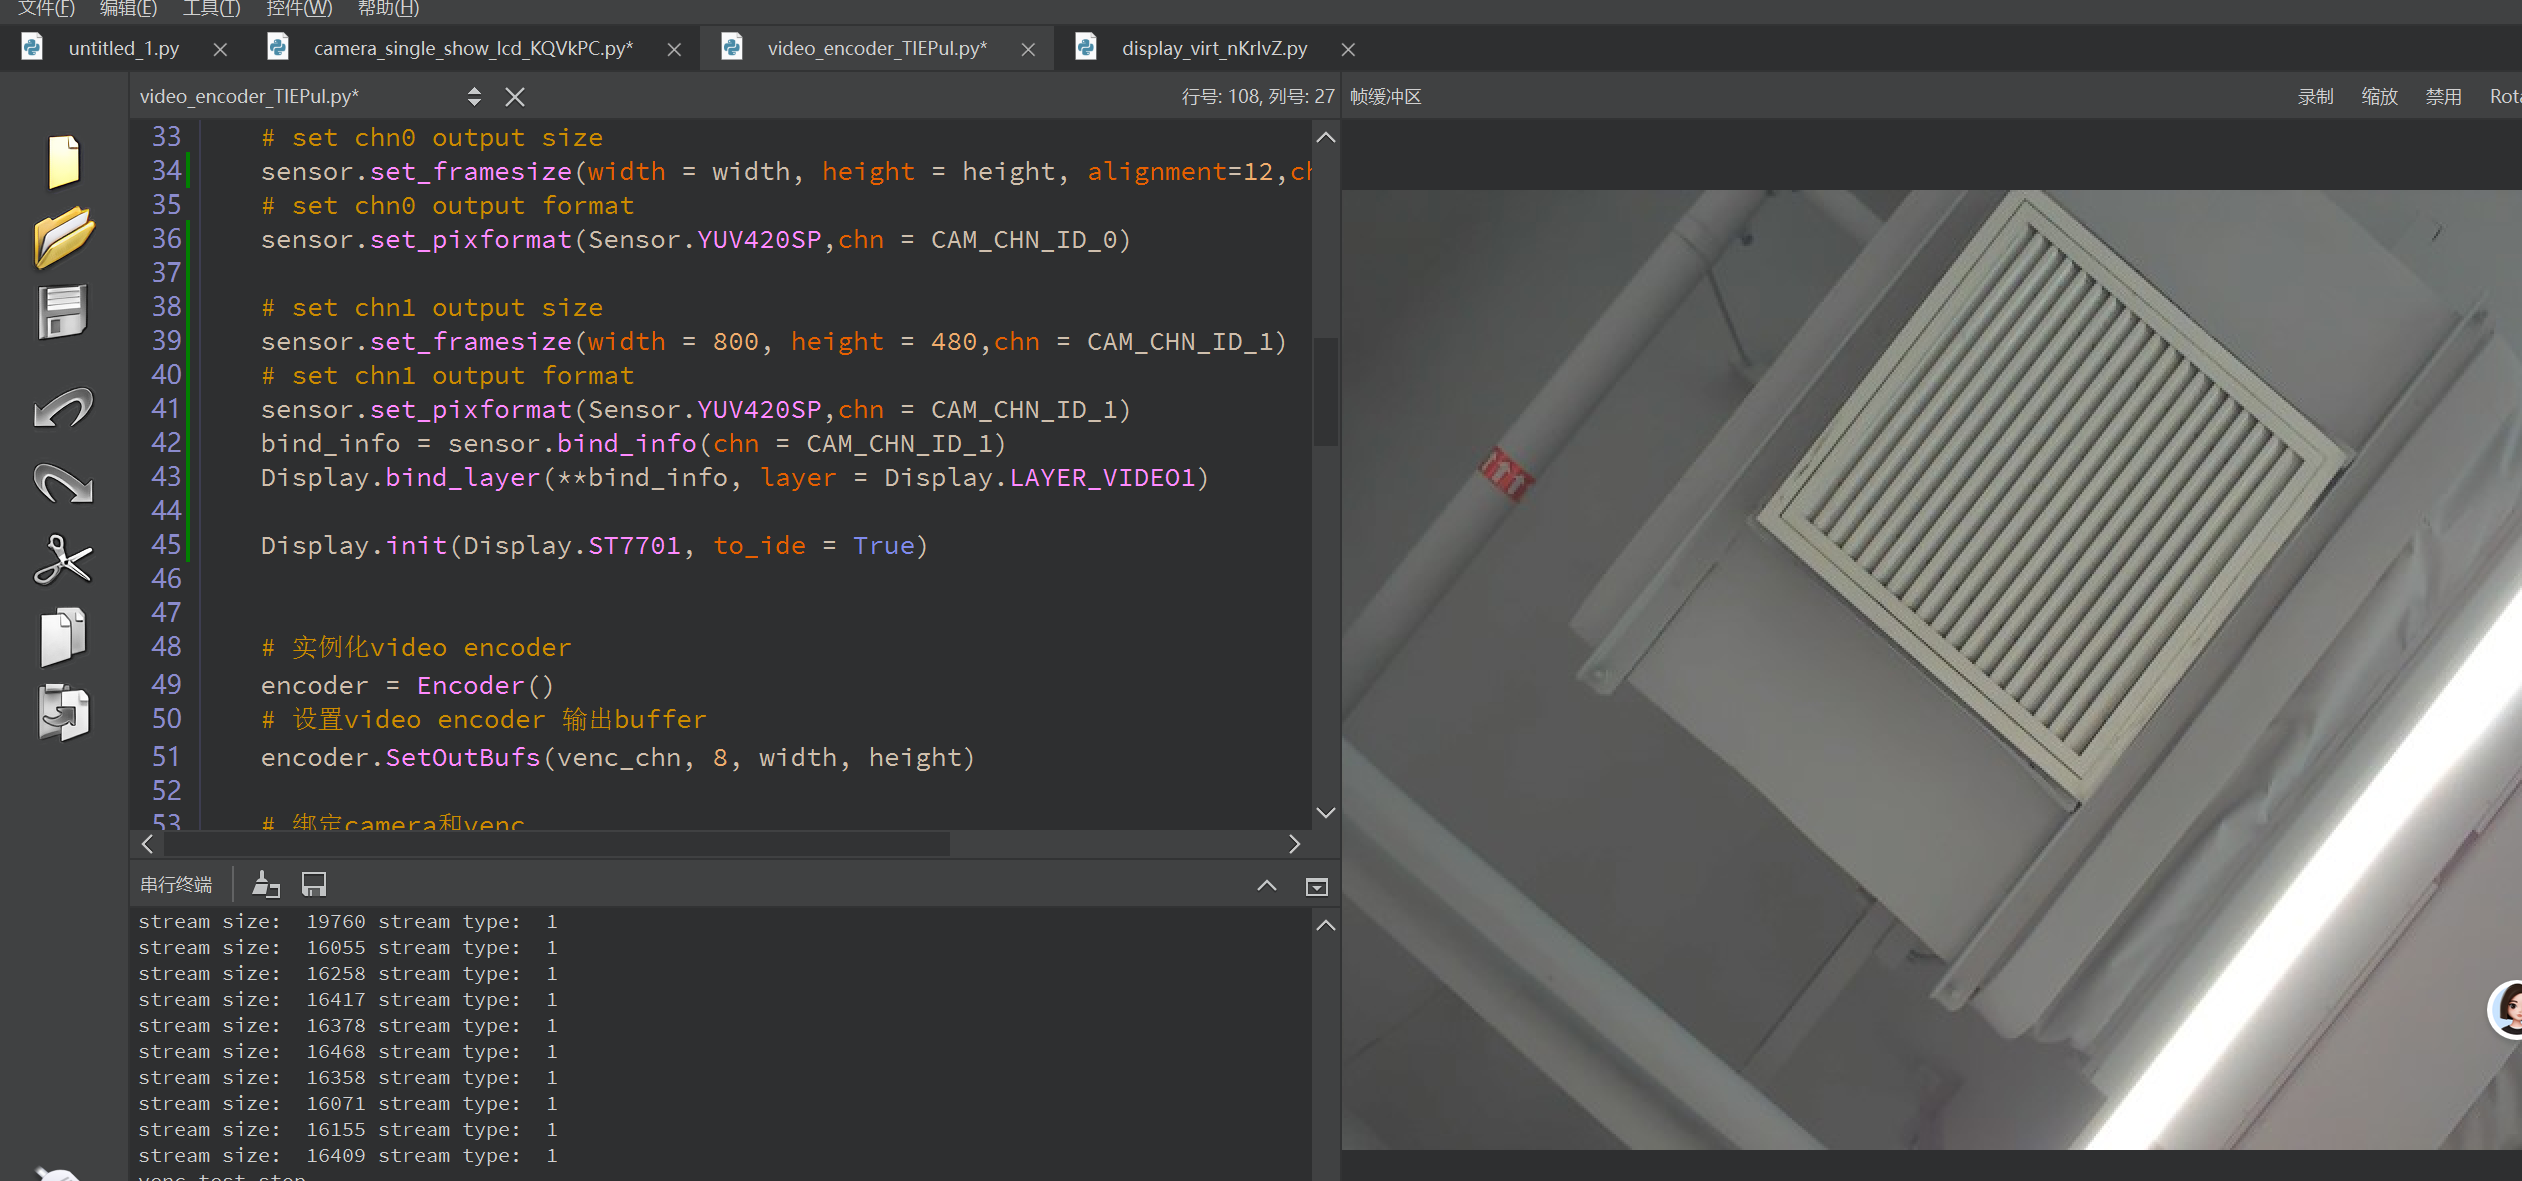Save serial terminal output with disk icon
This screenshot has width=2522, height=1181.
coord(314,884)
